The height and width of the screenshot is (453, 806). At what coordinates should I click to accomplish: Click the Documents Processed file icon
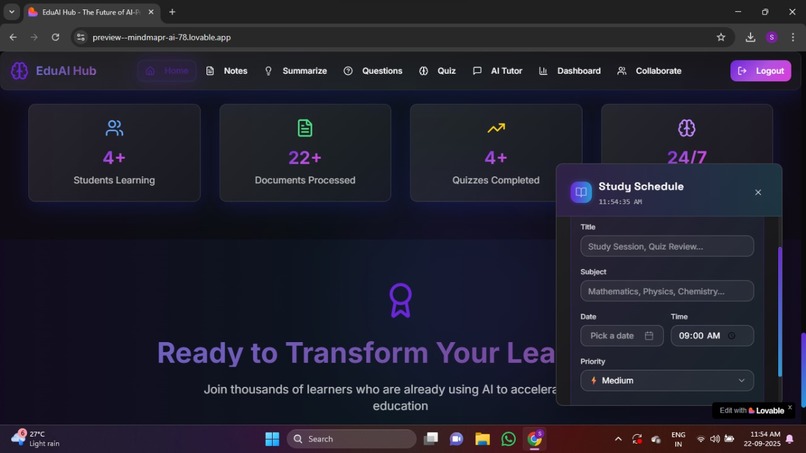pyautogui.click(x=305, y=128)
